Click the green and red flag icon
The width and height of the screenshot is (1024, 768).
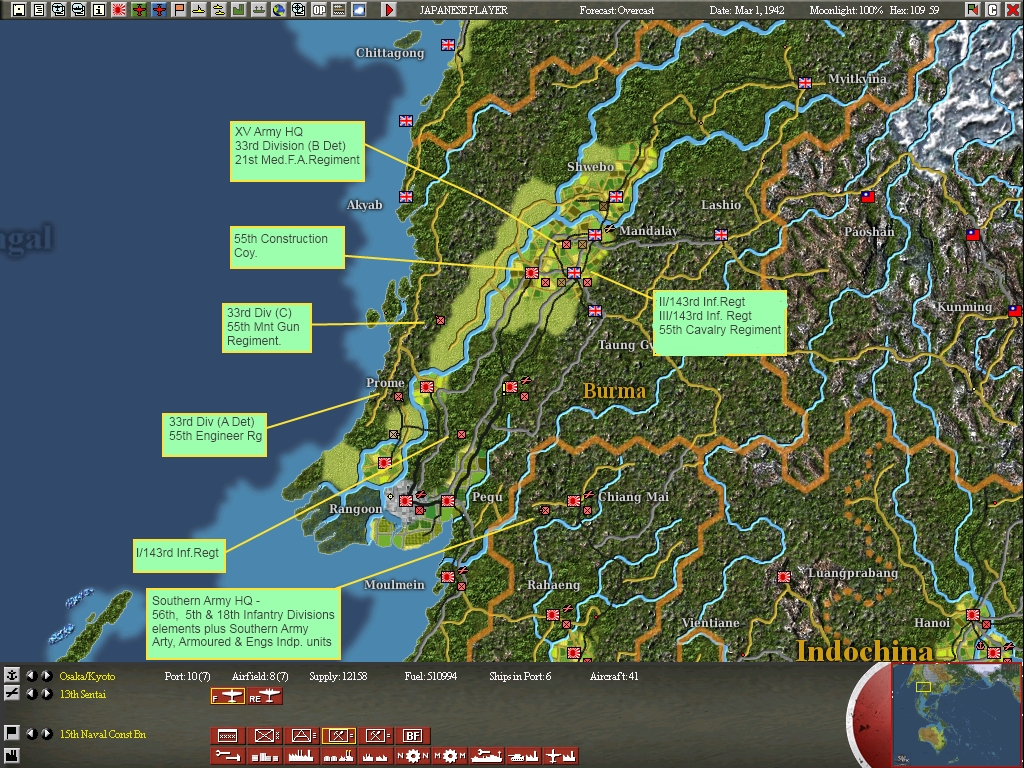click(973, 10)
